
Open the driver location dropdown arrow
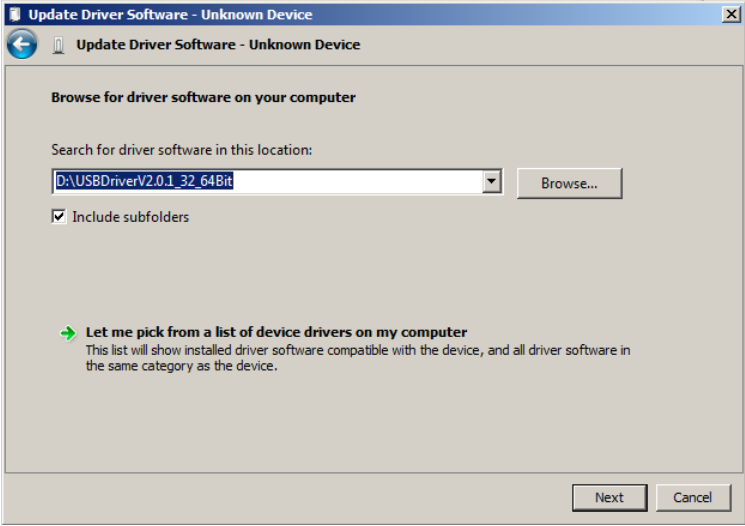491,182
